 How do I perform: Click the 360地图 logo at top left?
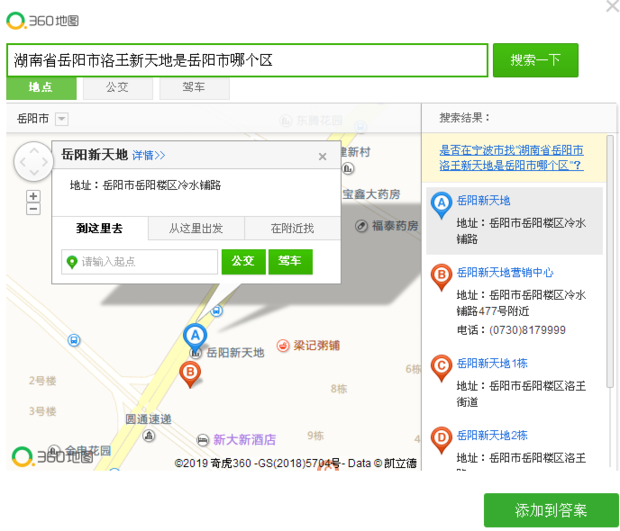(x=43, y=21)
